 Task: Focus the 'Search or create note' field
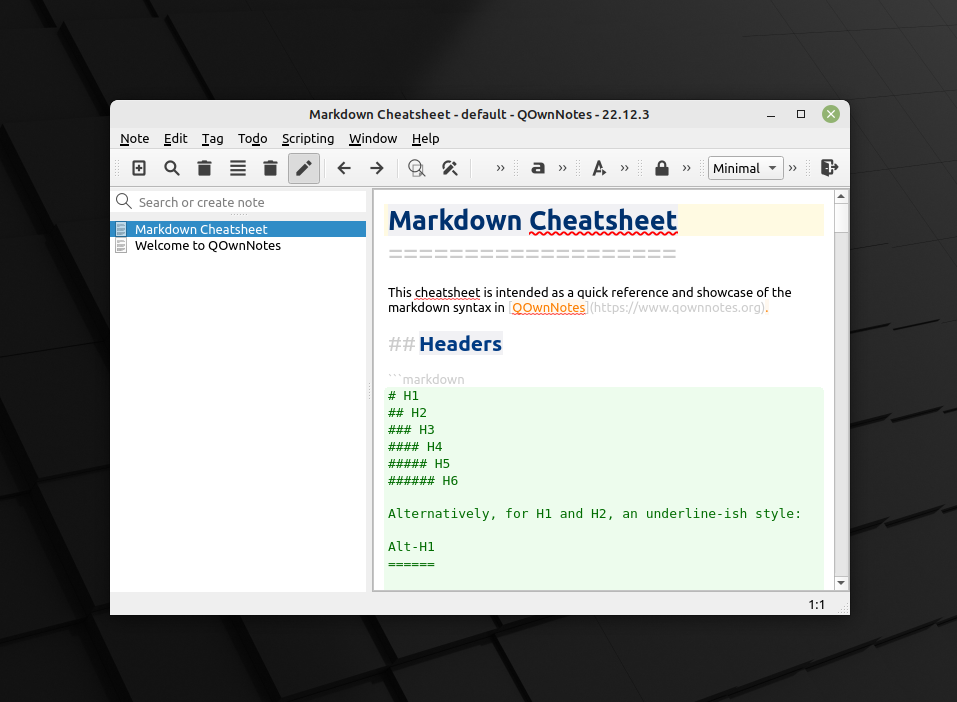coord(239,202)
